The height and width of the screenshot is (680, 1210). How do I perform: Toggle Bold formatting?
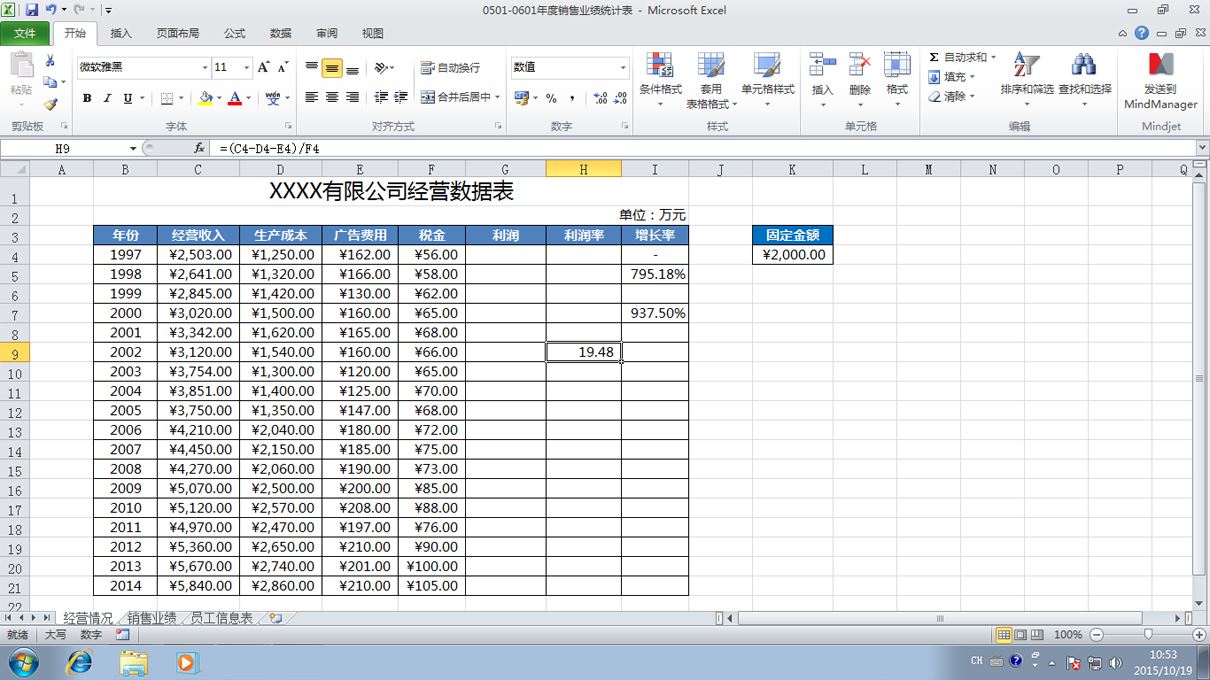click(x=87, y=98)
